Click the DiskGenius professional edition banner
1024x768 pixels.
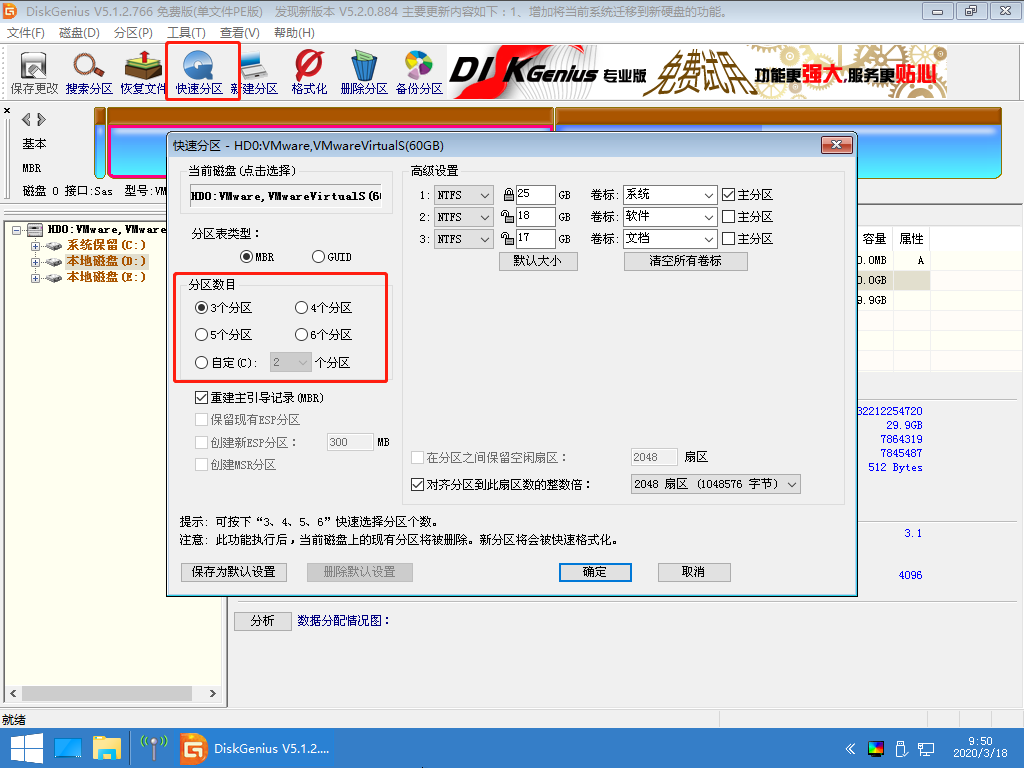pyautogui.click(x=697, y=72)
